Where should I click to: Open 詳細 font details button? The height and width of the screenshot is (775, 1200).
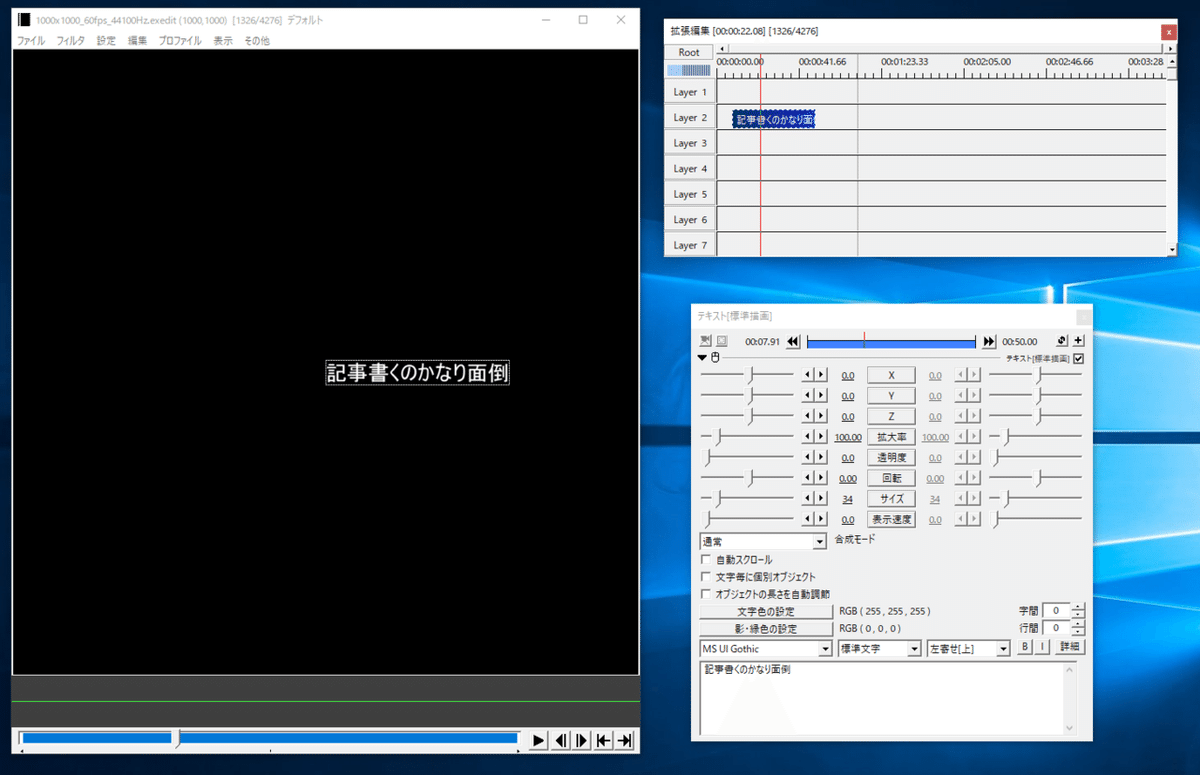pyautogui.click(x=1069, y=647)
